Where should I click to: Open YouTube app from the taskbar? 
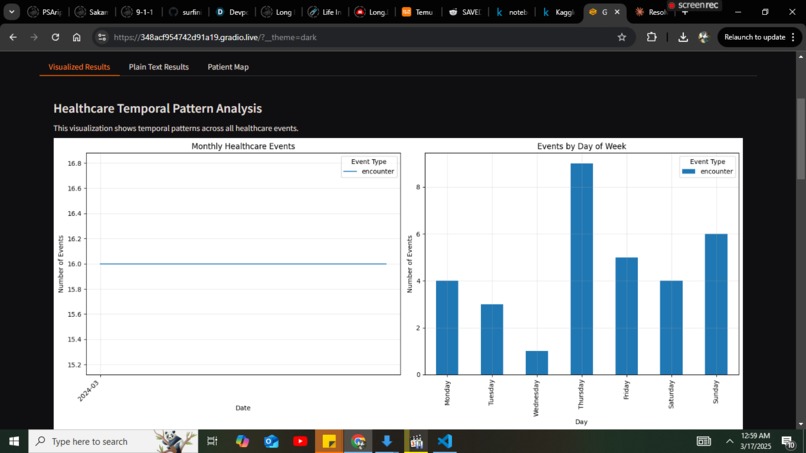tap(300, 441)
